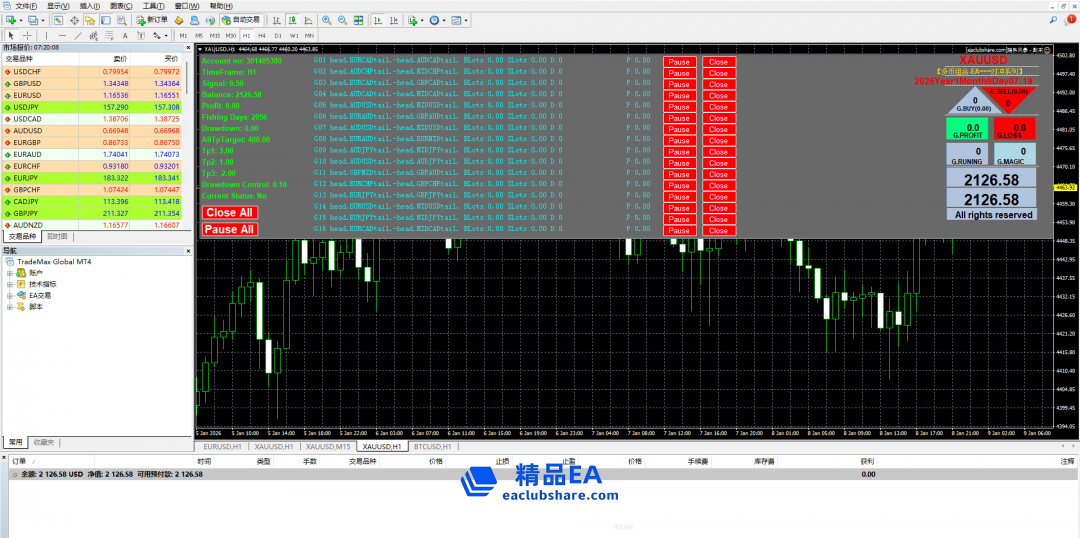1080x538 pixels.
Task: Expand the 技术指标 tree node
Action: tap(9, 284)
